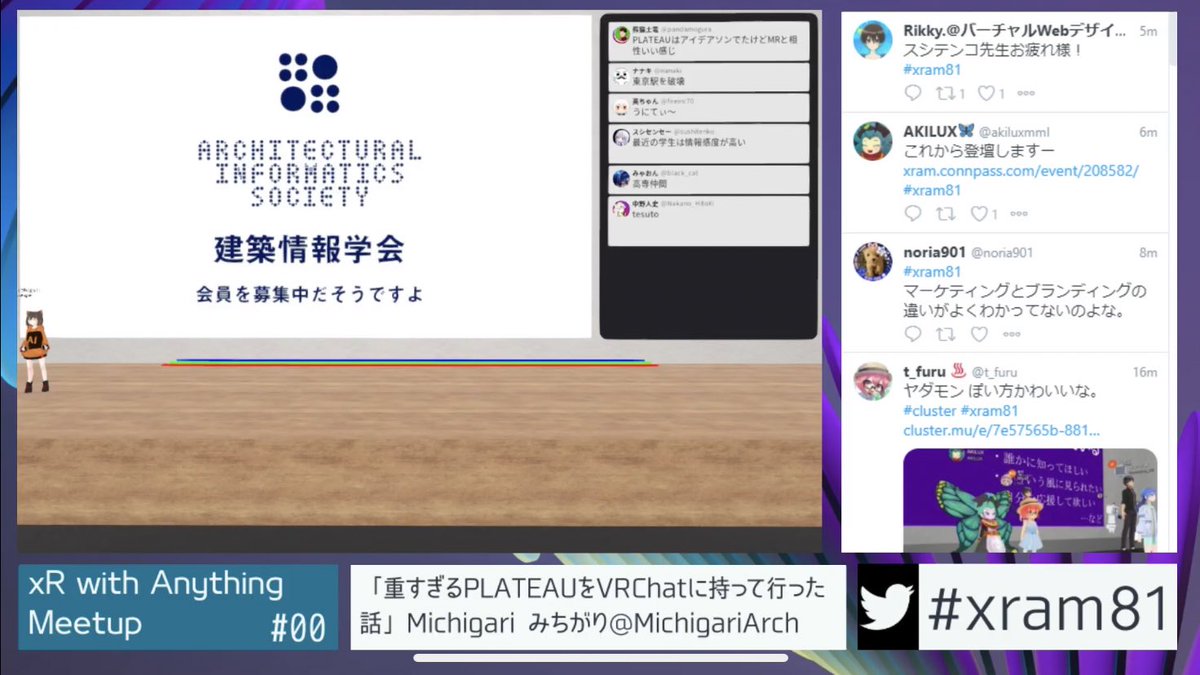Open the xram.connpass.com event link
The width and height of the screenshot is (1200, 675).
[x=1020, y=171]
